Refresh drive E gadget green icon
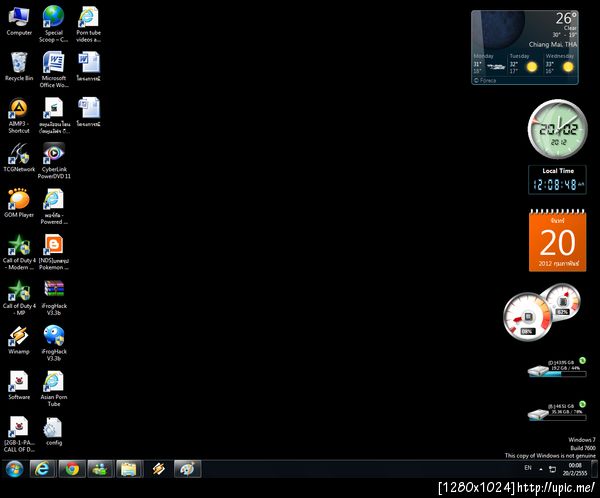600x498 pixels. click(582, 404)
